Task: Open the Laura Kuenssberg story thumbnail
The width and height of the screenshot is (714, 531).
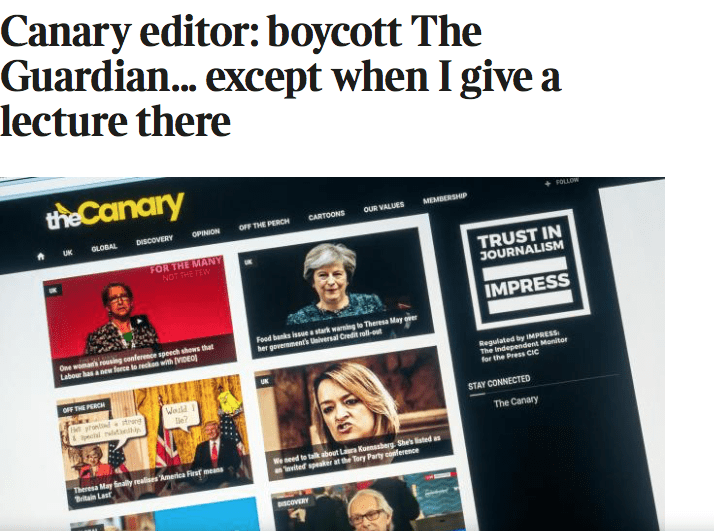Action: pyautogui.click(x=354, y=412)
